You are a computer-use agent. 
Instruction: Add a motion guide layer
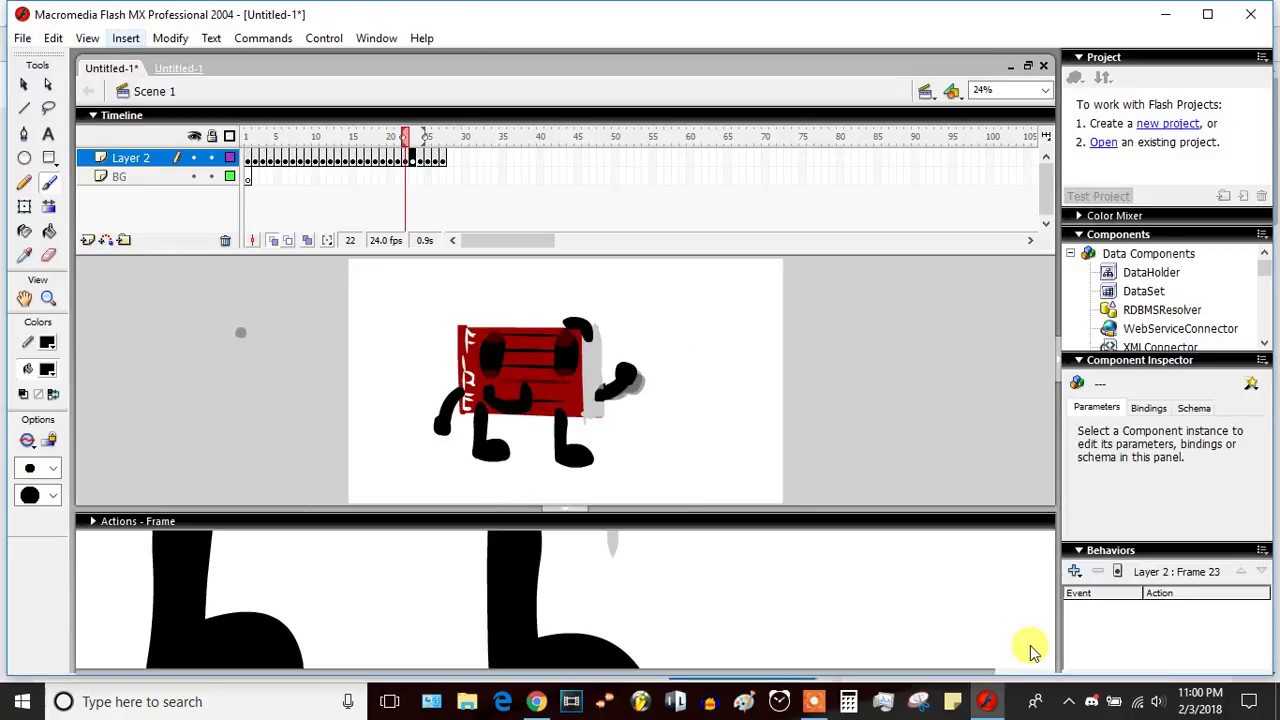click(106, 240)
